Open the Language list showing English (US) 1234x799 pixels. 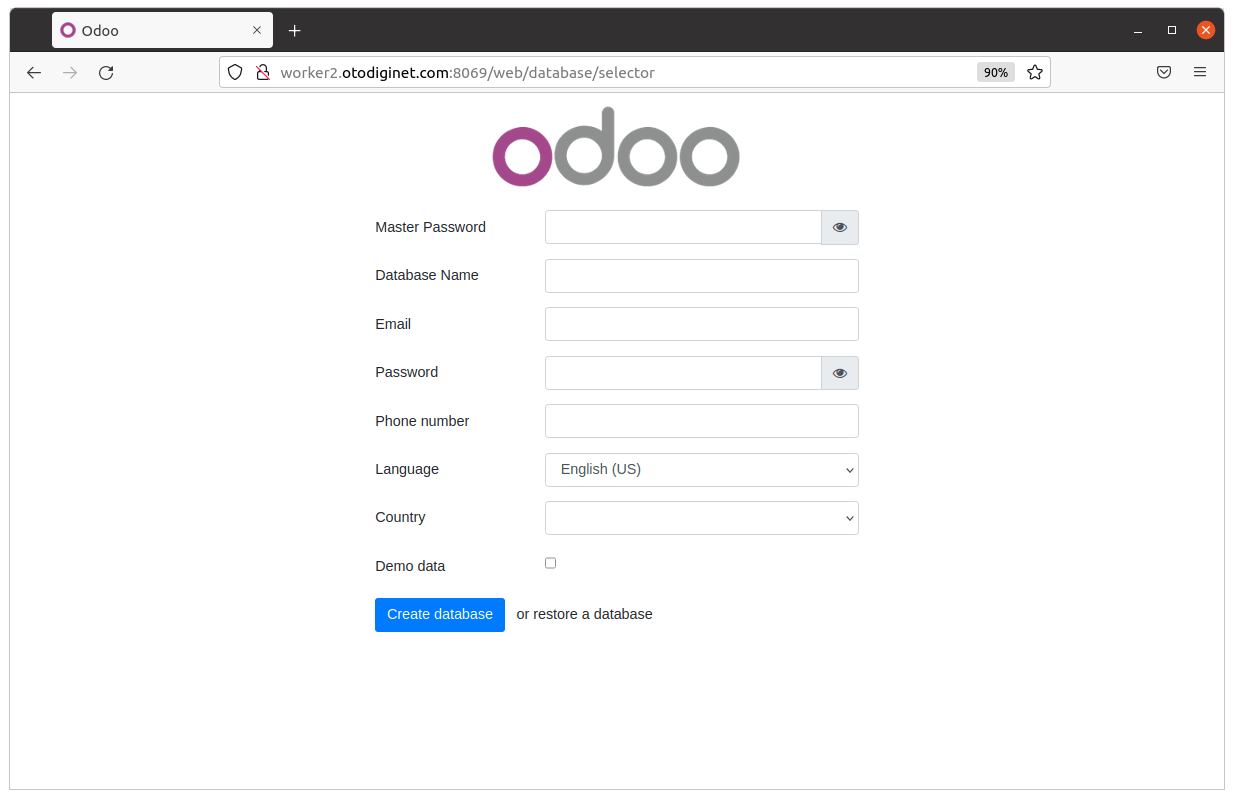(x=701, y=470)
